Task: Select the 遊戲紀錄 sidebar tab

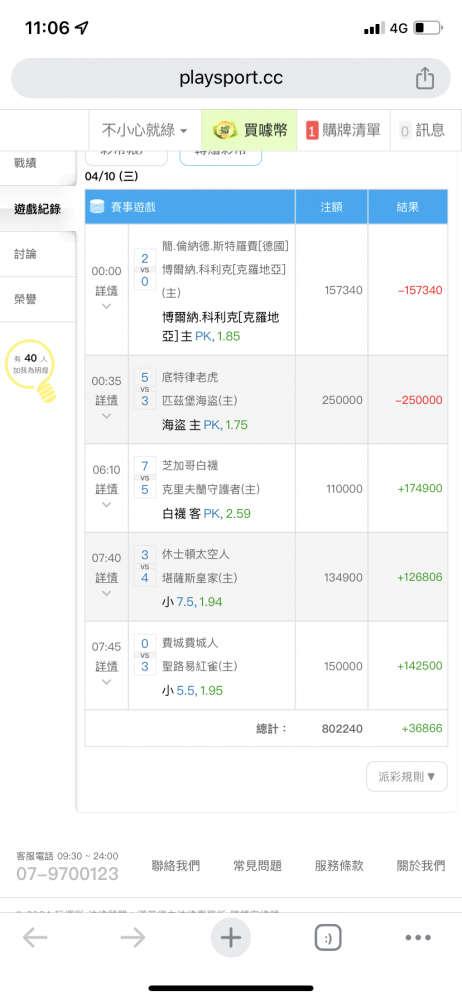Action: tap(38, 209)
